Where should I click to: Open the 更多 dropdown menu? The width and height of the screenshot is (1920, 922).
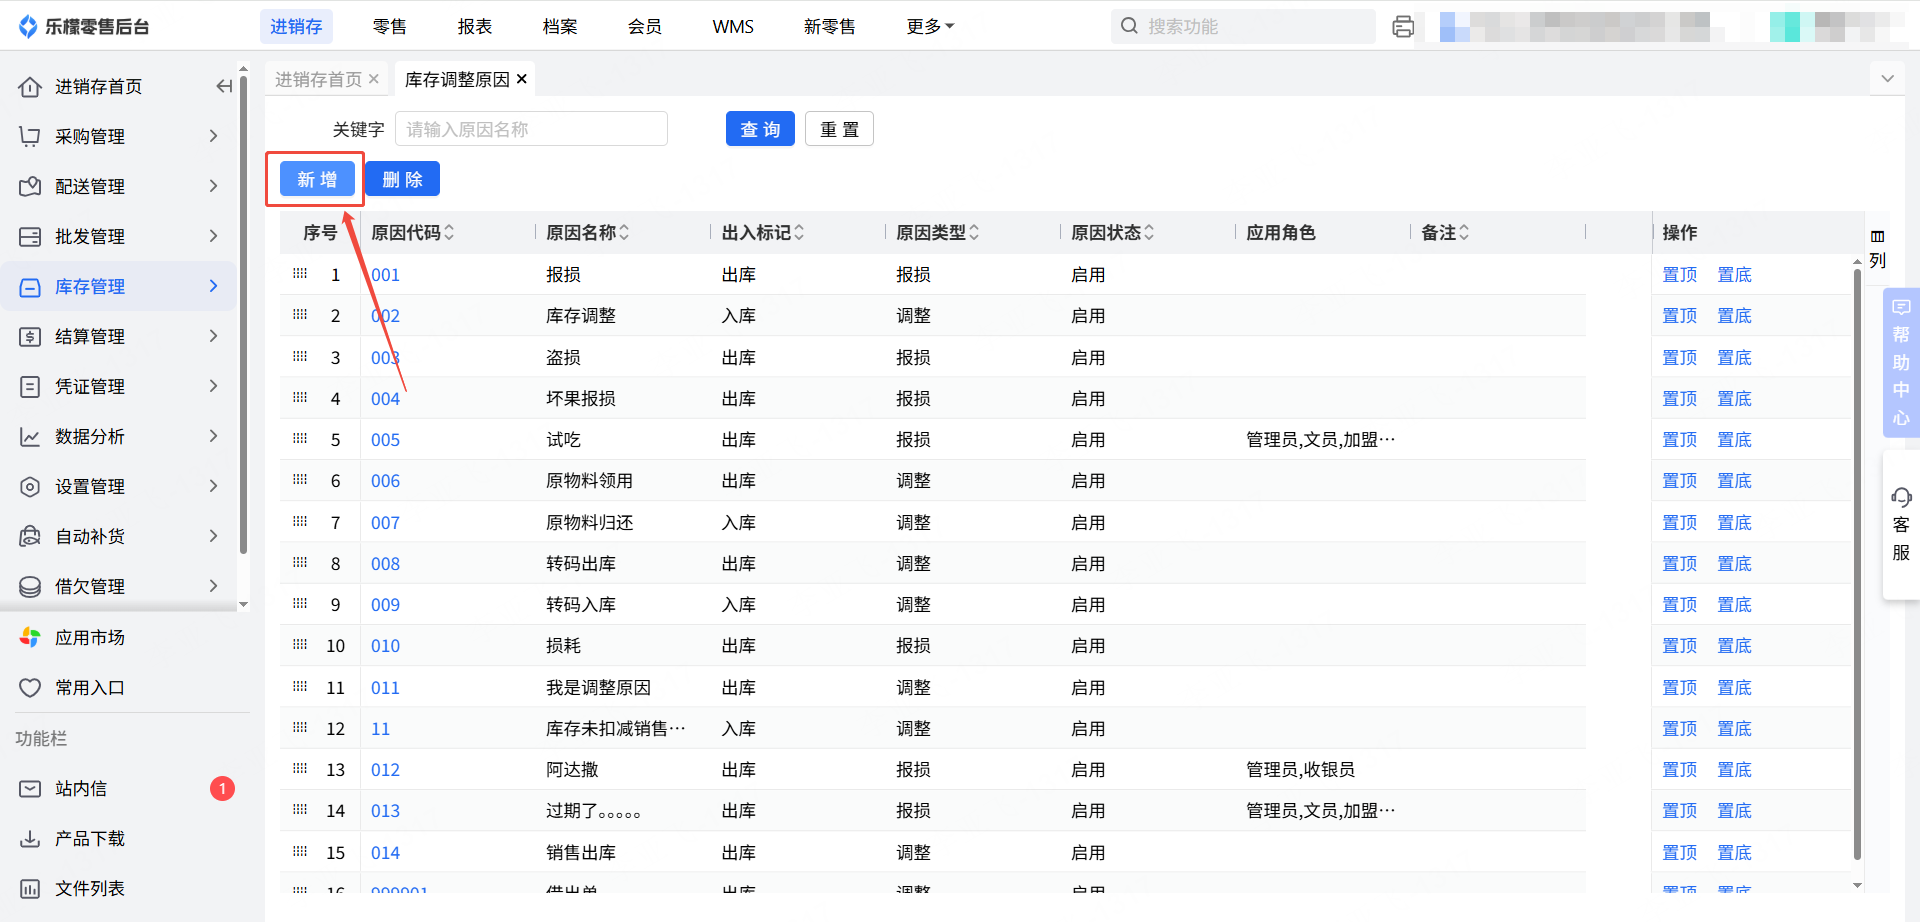[x=930, y=27]
